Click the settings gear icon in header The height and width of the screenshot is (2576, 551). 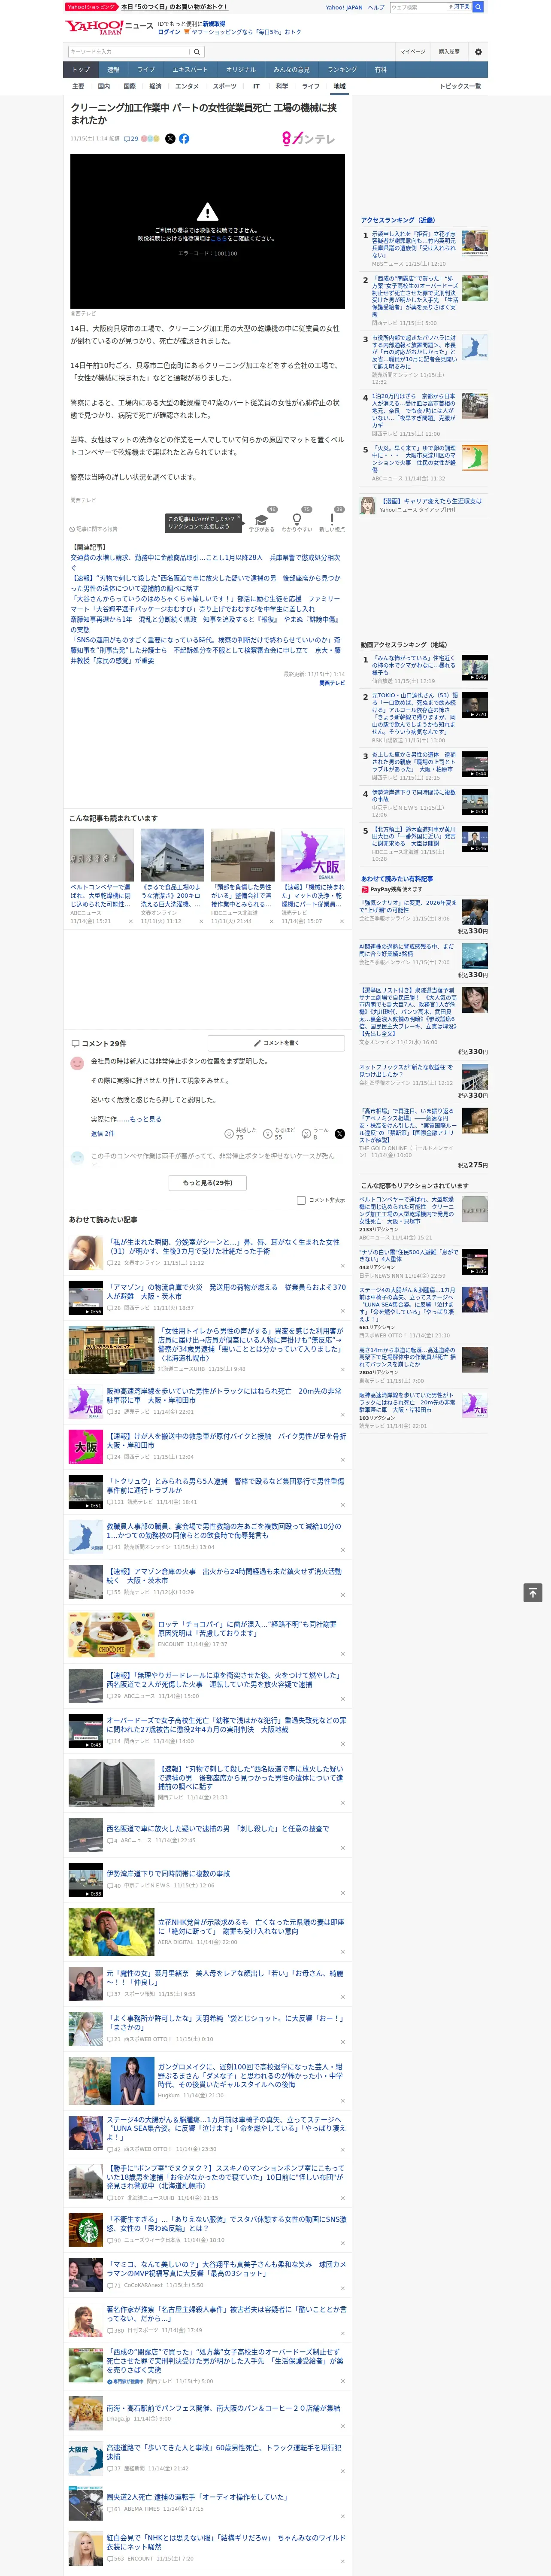pyautogui.click(x=477, y=51)
